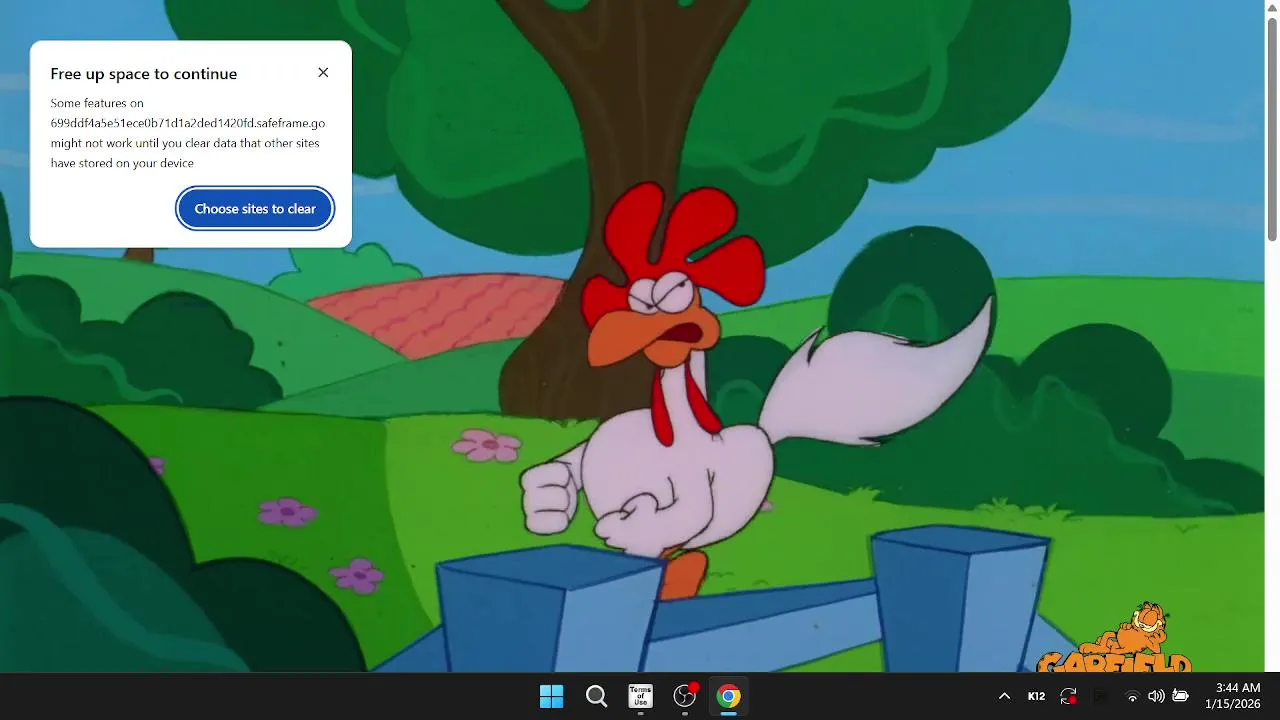Click the battery status tray icon

[1180, 696]
